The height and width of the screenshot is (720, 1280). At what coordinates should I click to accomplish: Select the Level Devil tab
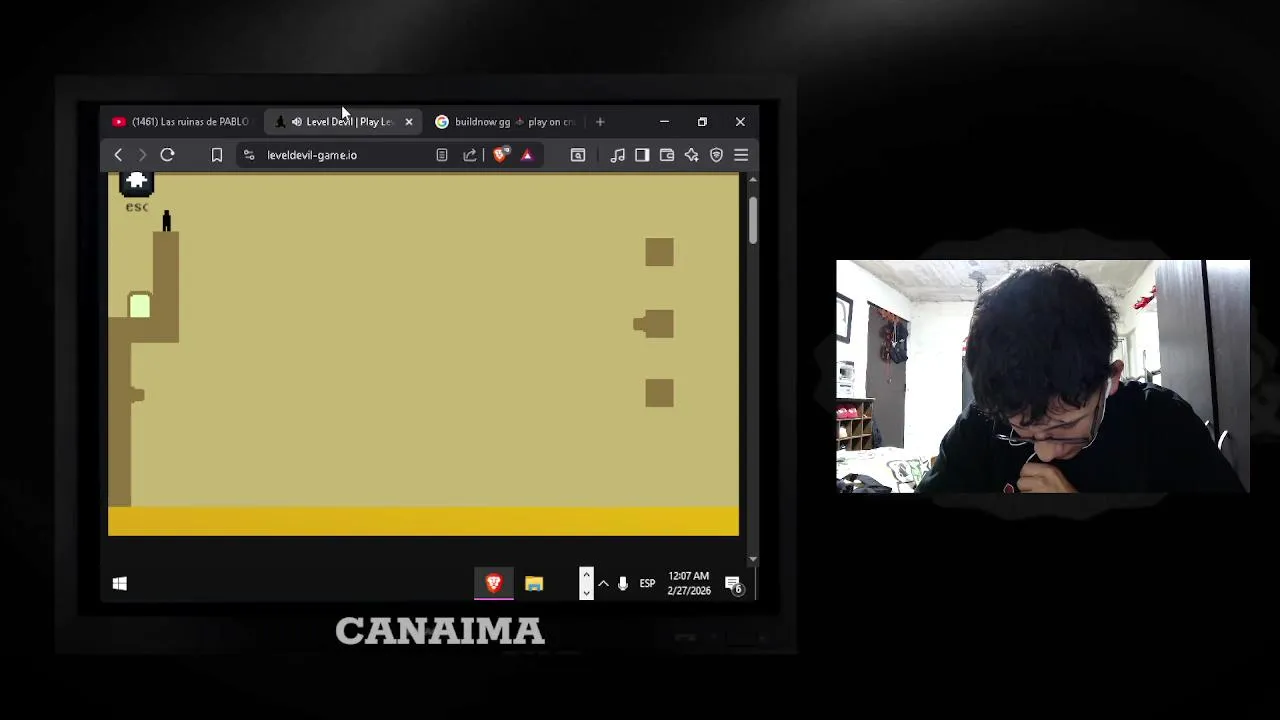coord(345,122)
